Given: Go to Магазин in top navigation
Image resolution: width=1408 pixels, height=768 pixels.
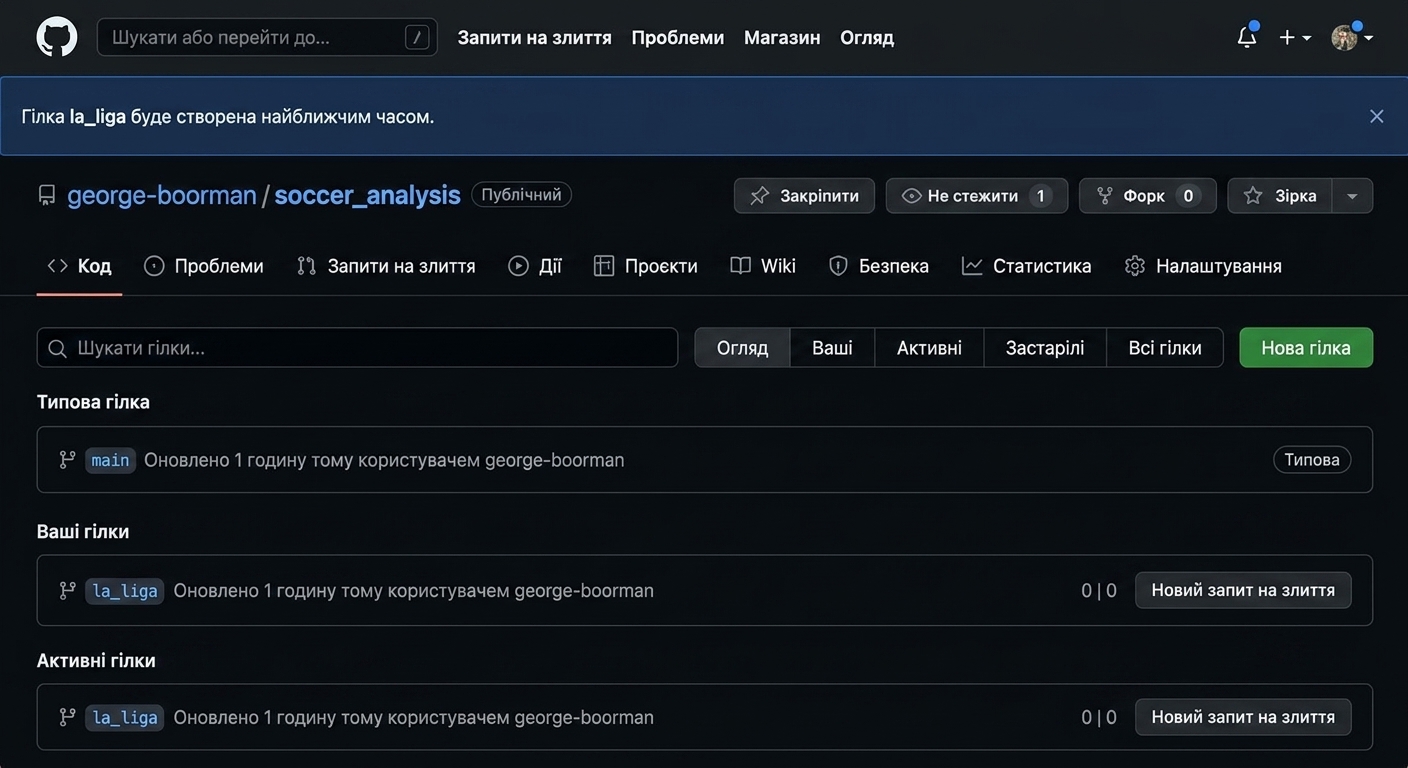Looking at the screenshot, I should click(x=782, y=37).
